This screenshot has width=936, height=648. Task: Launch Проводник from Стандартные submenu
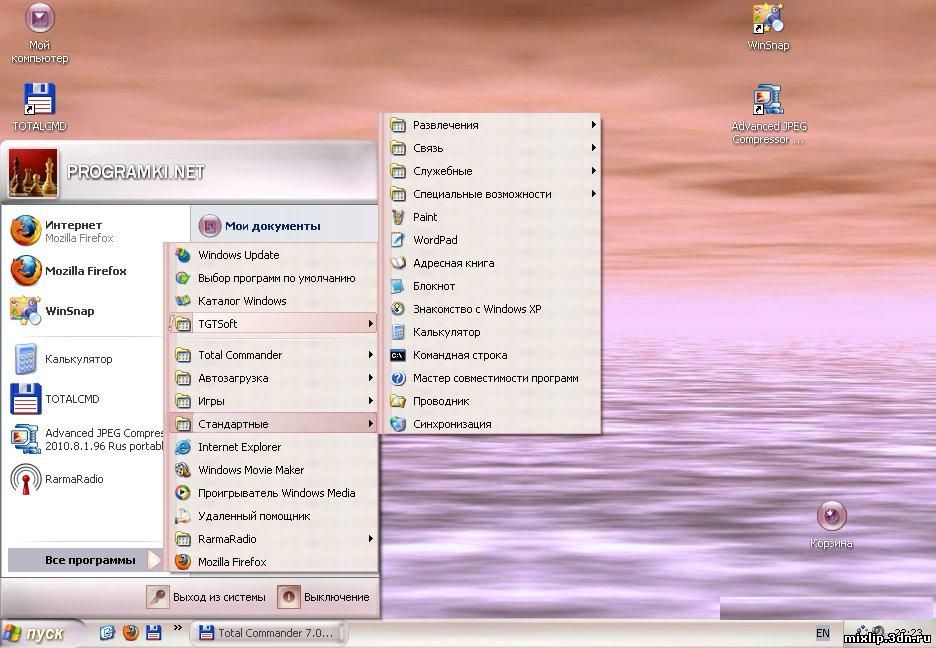pos(492,401)
